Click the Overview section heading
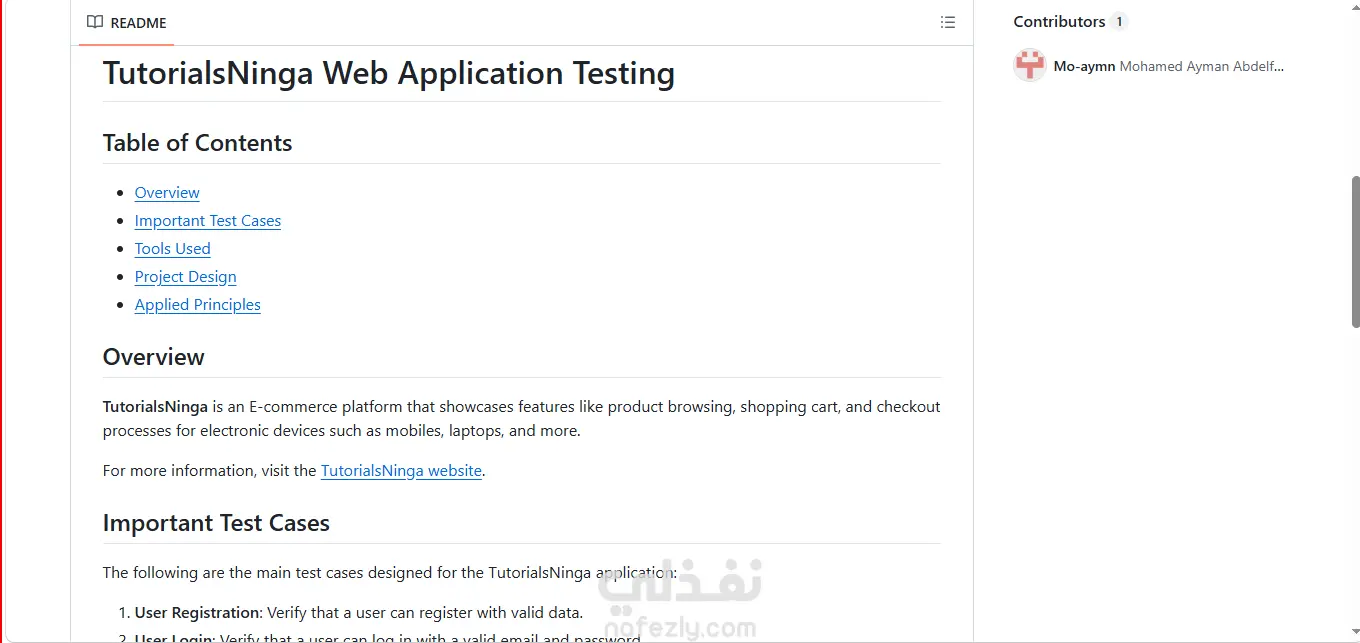Viewport: 1360px width, 643px height. pos(154,357)
